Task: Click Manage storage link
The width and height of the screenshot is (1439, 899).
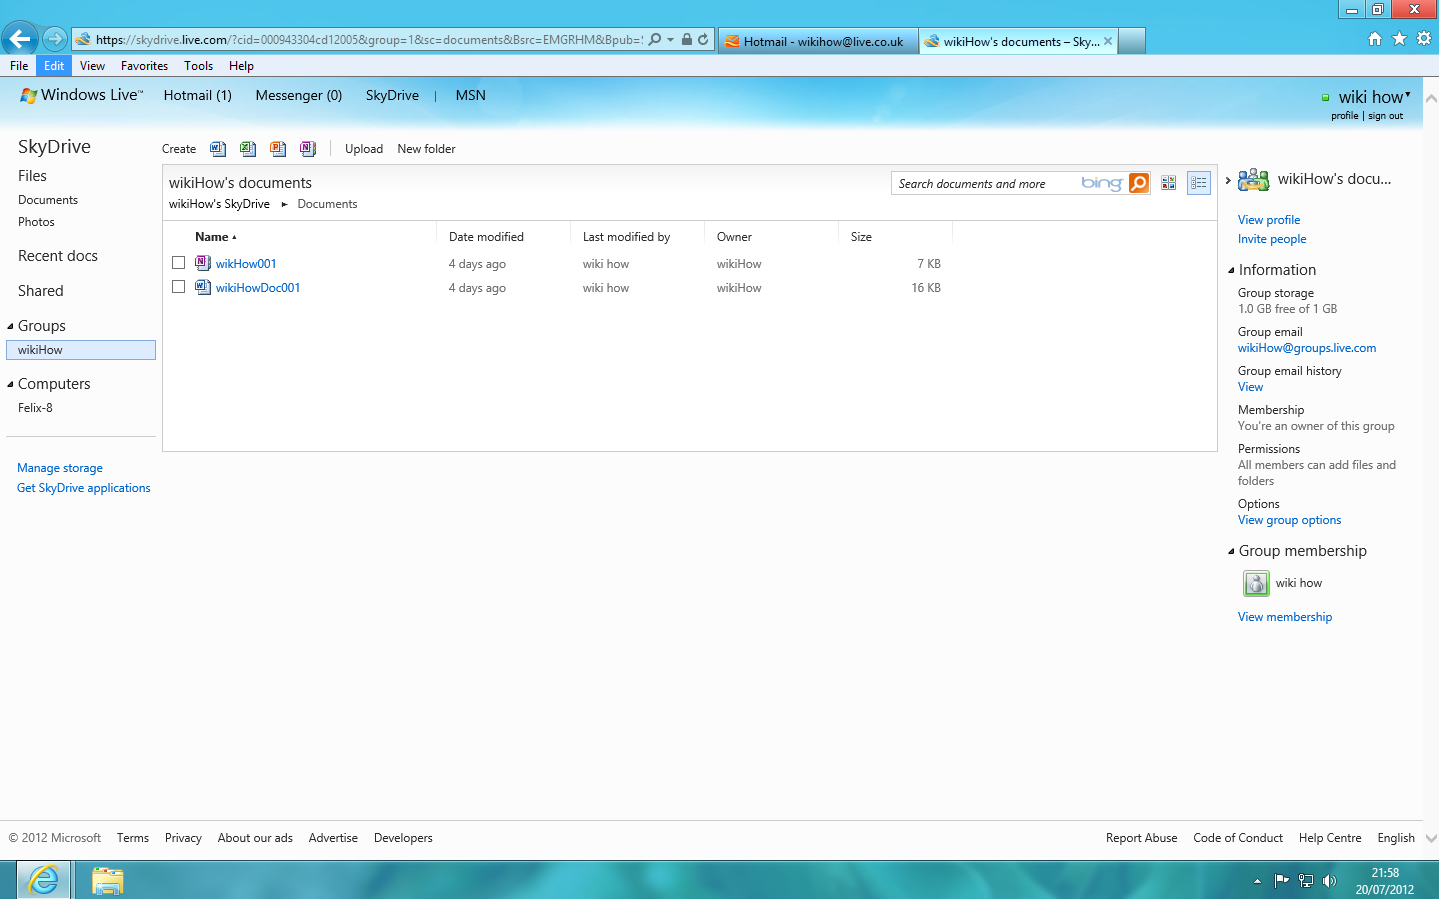Action: coord(60,468)
